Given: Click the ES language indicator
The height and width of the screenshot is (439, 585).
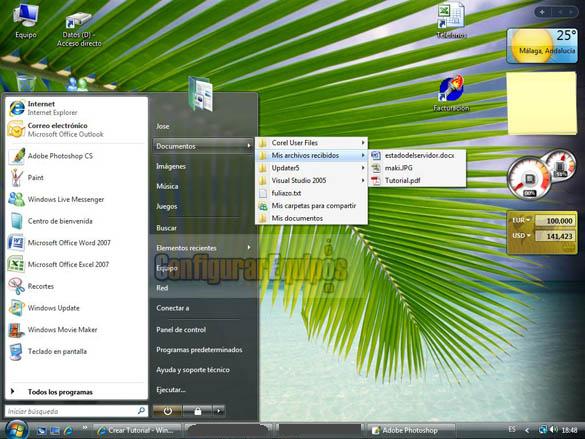Looking at the screenshot, I should click(x=512, y=429).
